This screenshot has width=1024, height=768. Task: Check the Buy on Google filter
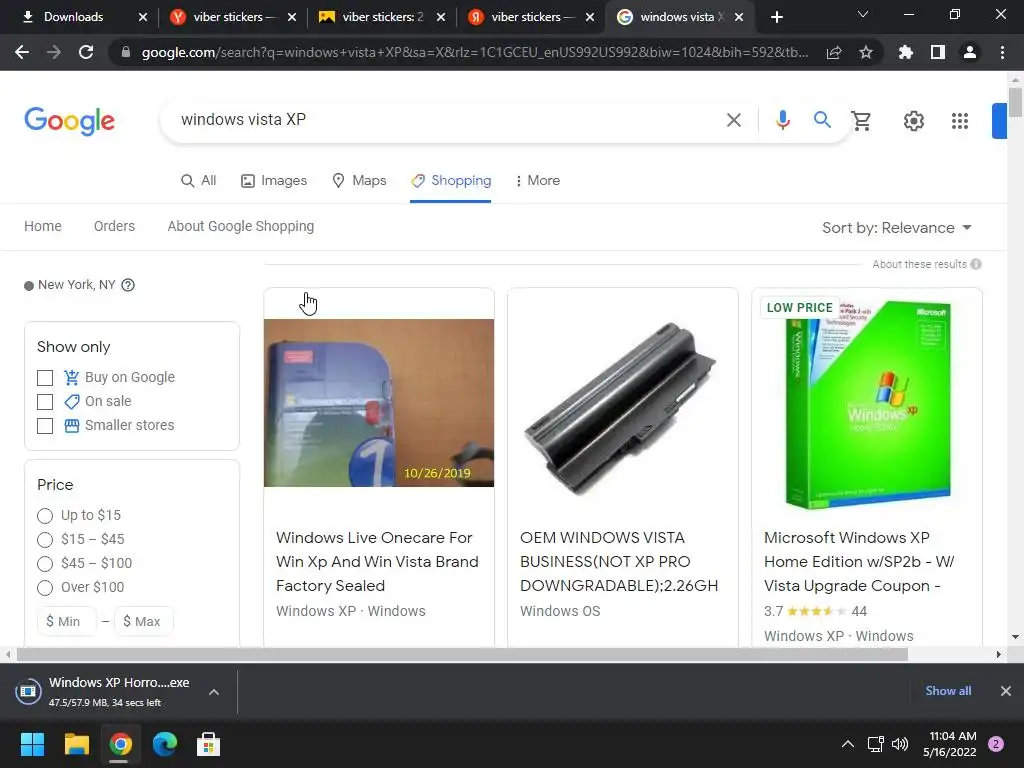45,377
